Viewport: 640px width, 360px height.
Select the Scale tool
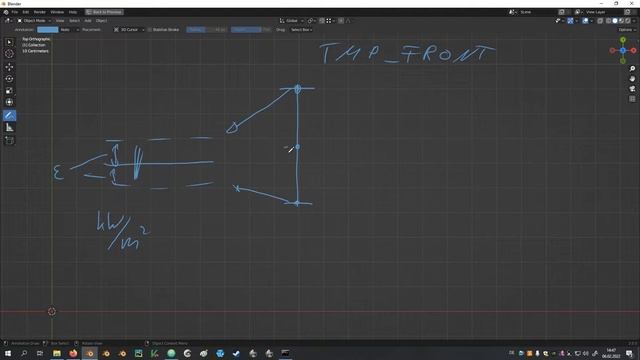tap(9, 90)
